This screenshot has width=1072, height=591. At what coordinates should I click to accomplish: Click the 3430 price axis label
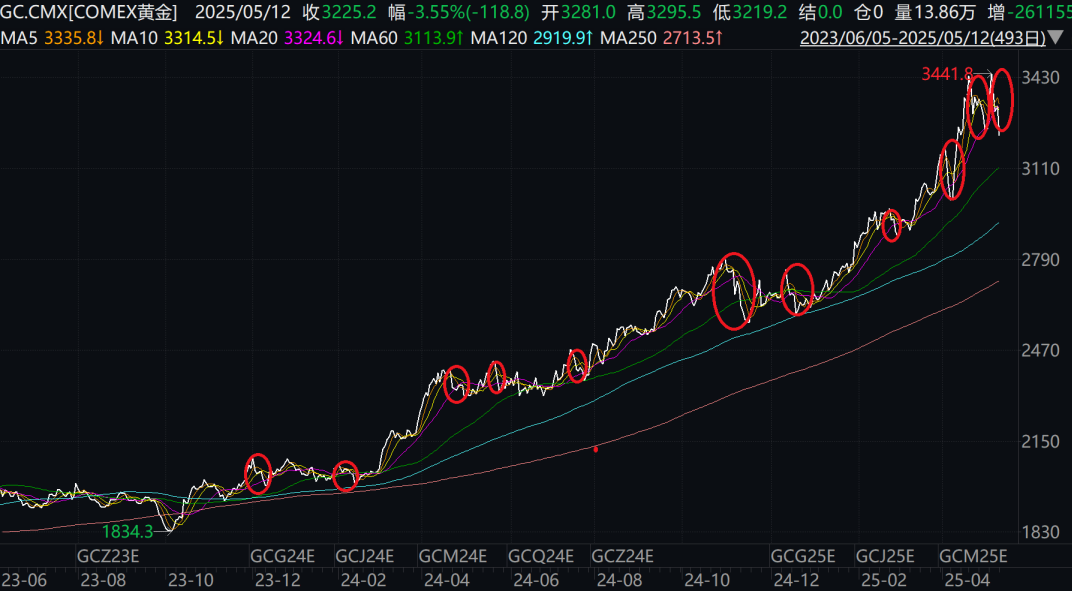pyautogui.click(x=1041, y=79)
